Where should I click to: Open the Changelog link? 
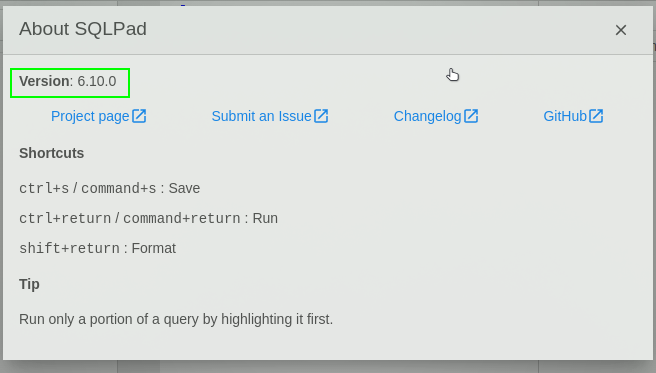436,116
